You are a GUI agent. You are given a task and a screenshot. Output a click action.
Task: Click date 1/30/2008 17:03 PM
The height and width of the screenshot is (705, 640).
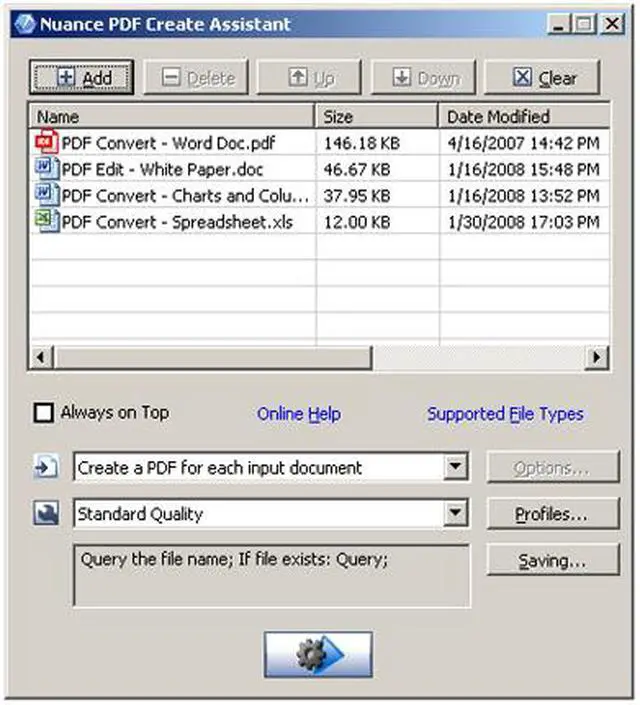(x=524, y=222)
